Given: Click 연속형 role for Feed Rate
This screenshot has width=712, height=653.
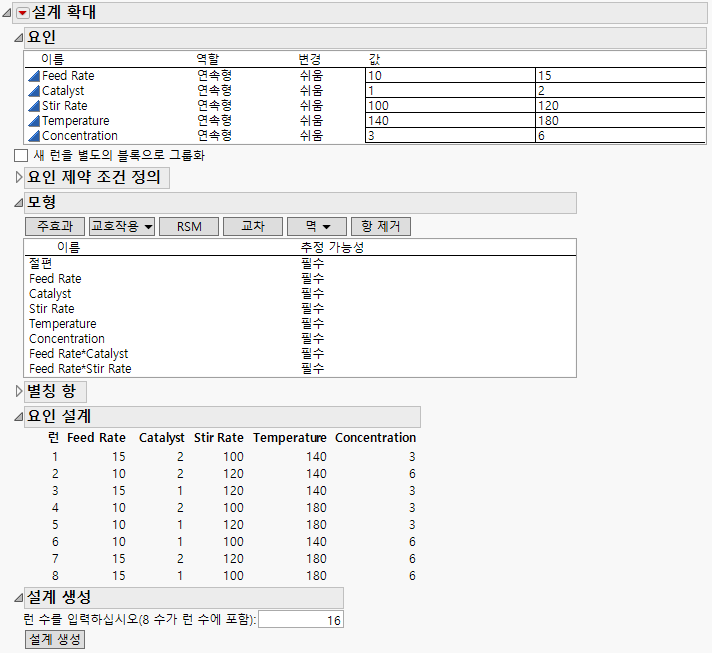Looking at the screenshot, I should coord(214,75).
